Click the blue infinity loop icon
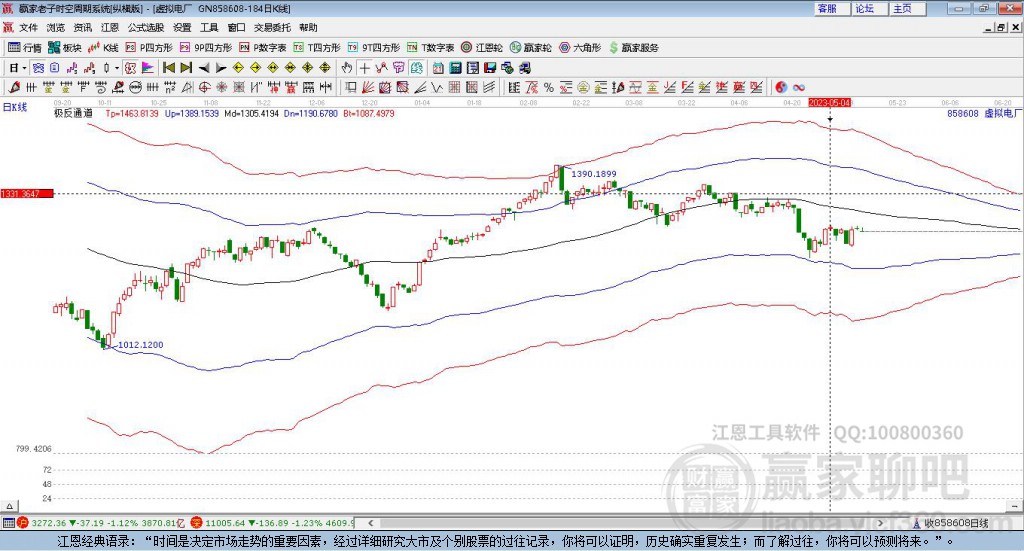This screenshot has height=551, width=1024. (799, 87)
